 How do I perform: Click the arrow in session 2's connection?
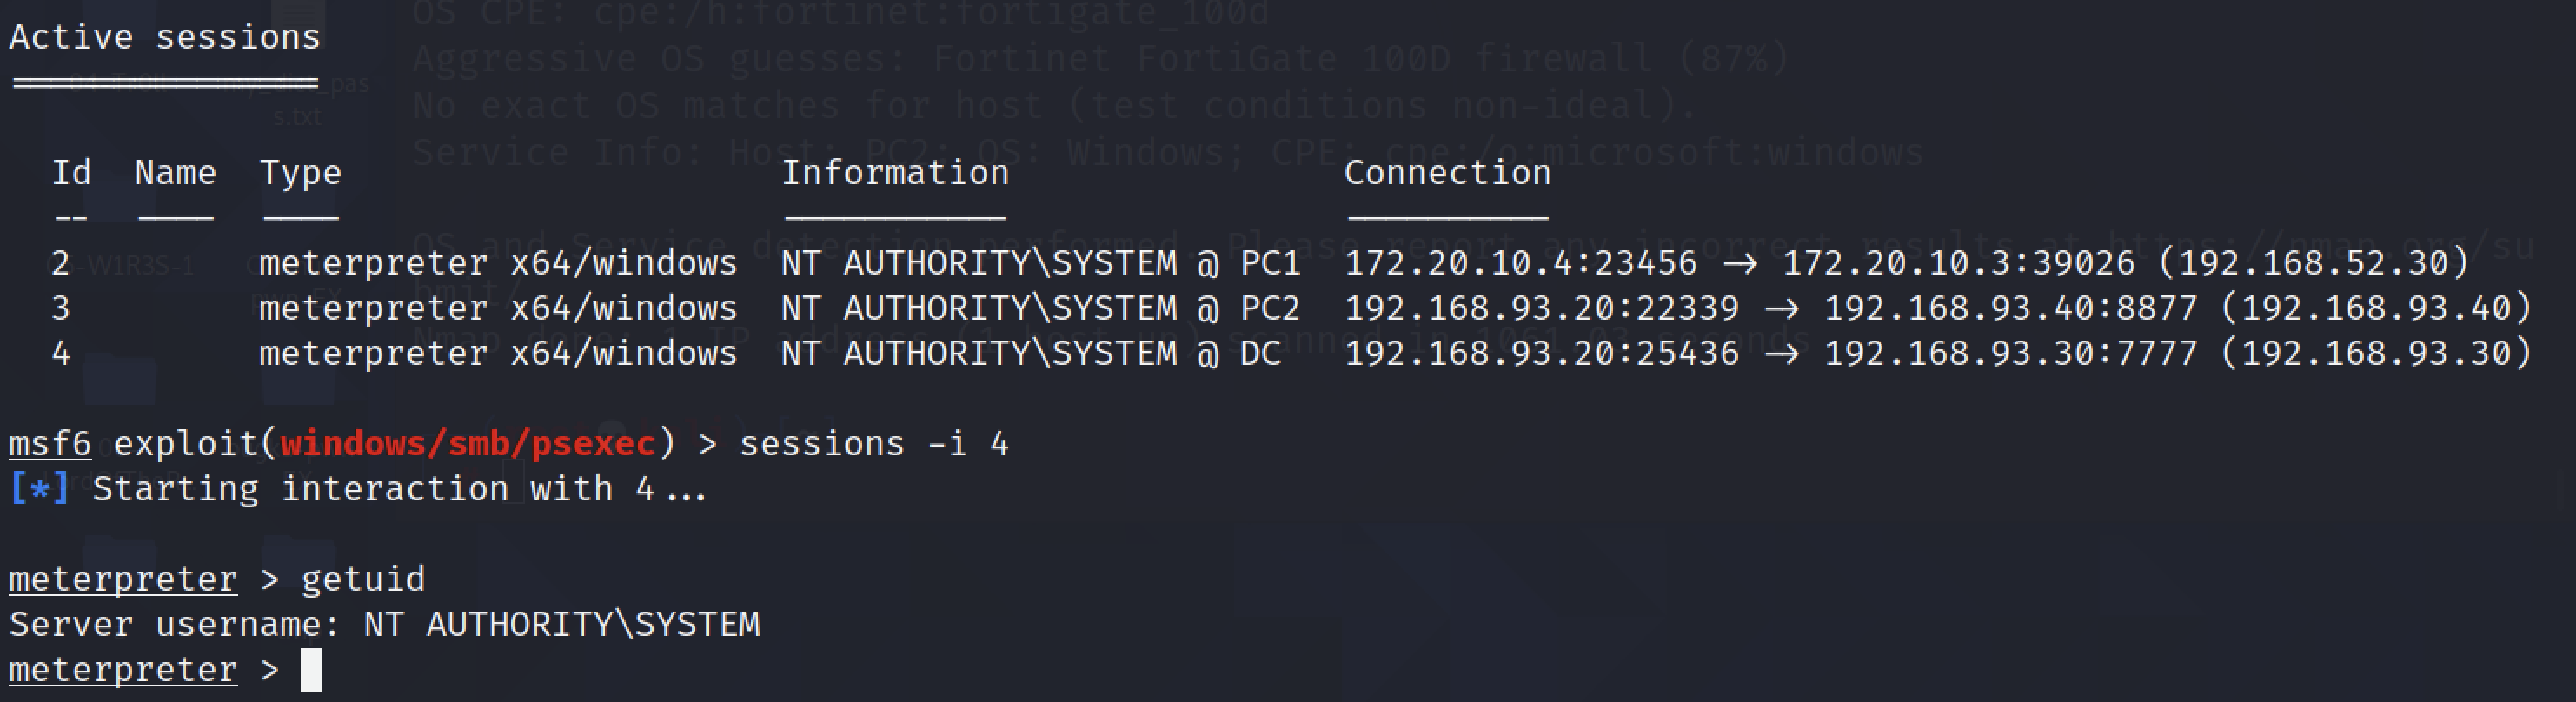pyautogui.click(x=1740, y=263)
